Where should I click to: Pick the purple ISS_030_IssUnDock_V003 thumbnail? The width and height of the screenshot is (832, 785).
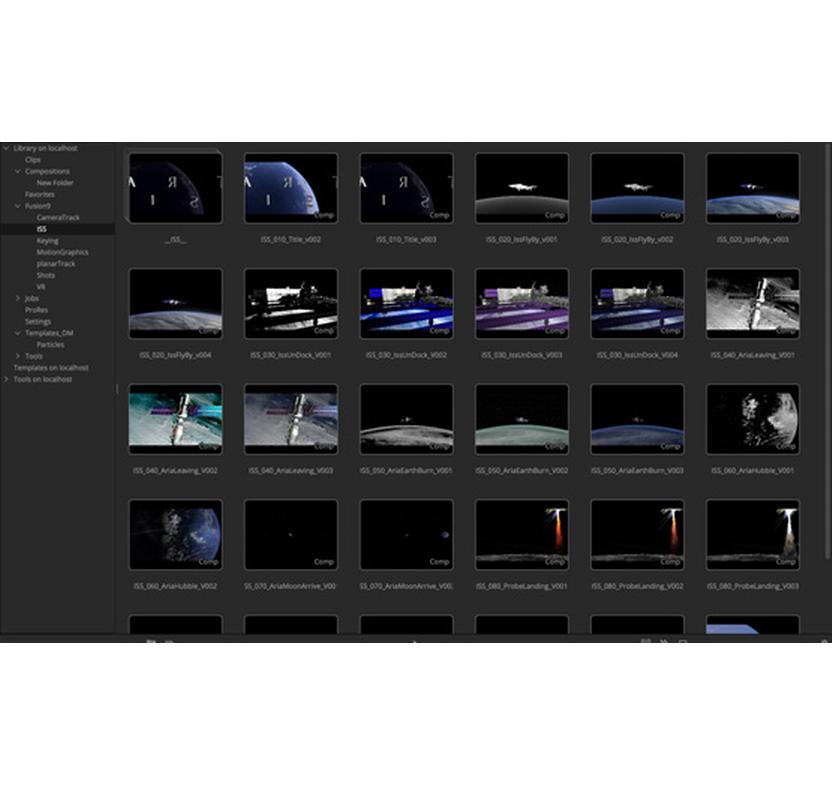pyautogui.click(x=522, y=304)
